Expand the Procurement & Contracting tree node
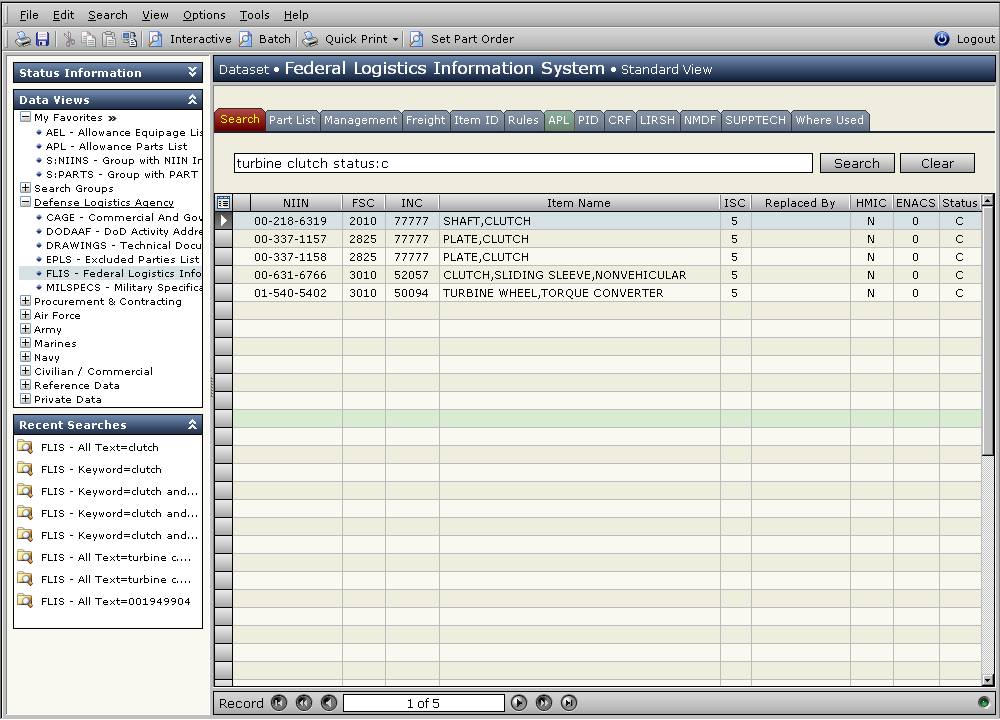The width and height of the screenshot is (1000, 720). pyautogui.click(x=25, y=301)
